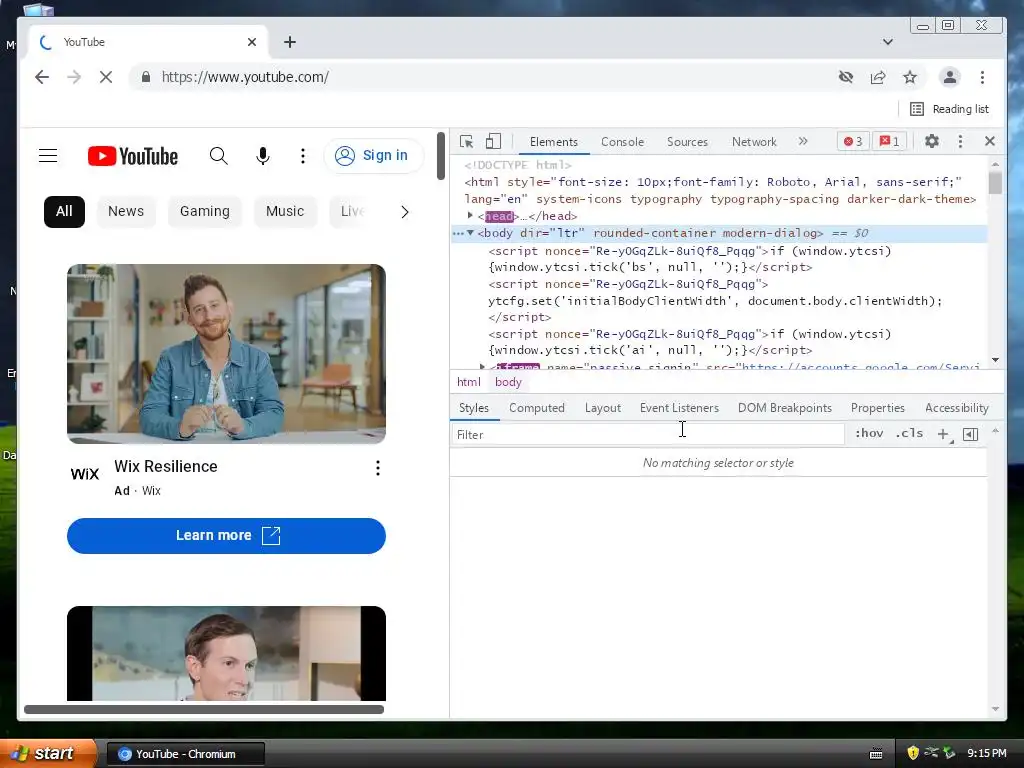Open Properties tab in DevTools
1024x768 pixels.
click(x=878, y=408)
